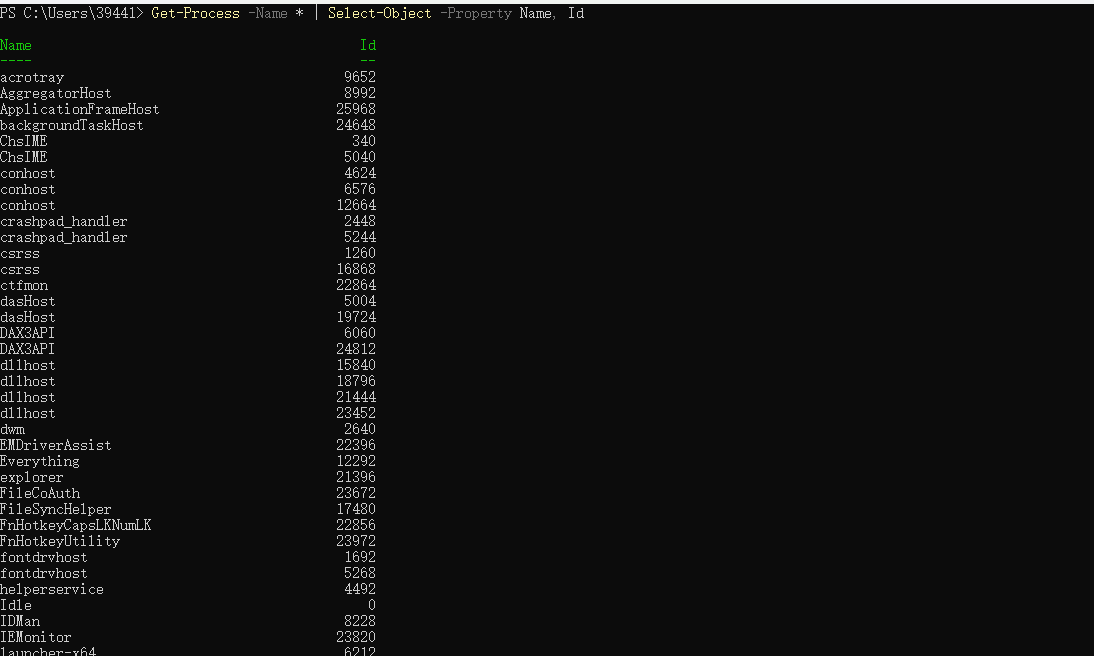Image resolution: width=1094 pixels, height=656 pixels.
Task: Click the IDMan process entry
Action: pos(20,621)
